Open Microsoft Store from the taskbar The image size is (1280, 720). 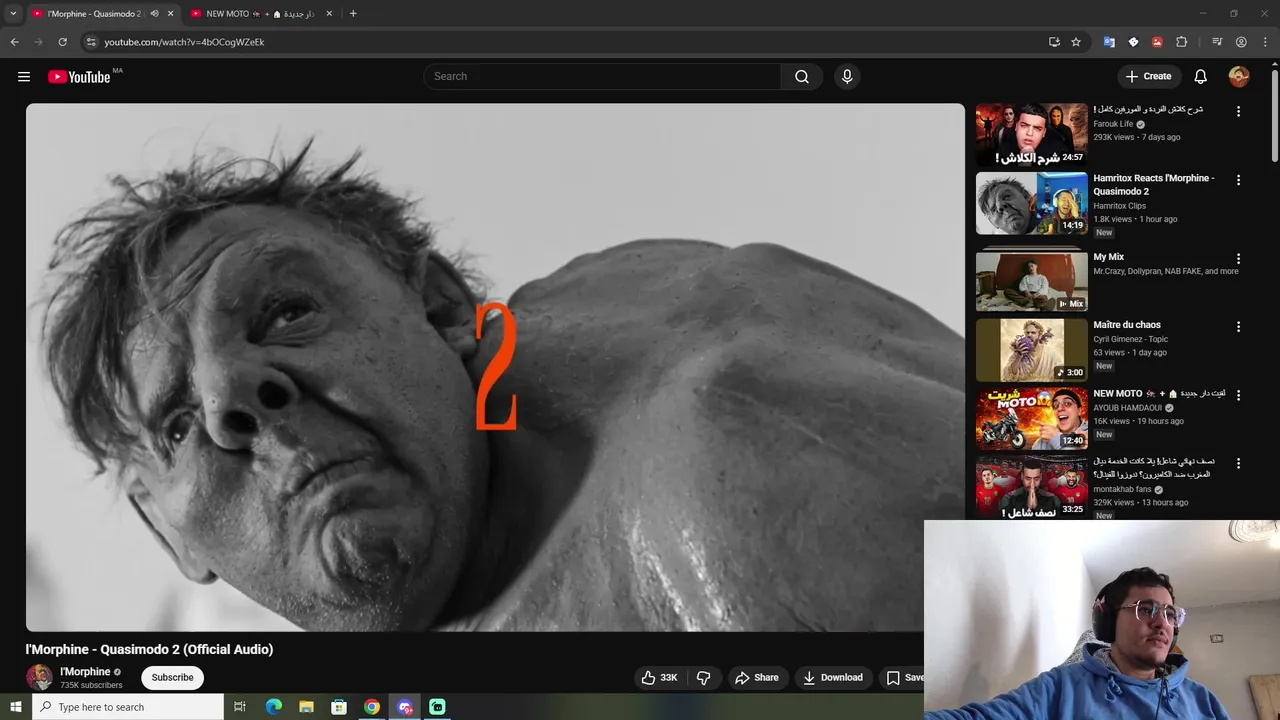tap(339, 707)
